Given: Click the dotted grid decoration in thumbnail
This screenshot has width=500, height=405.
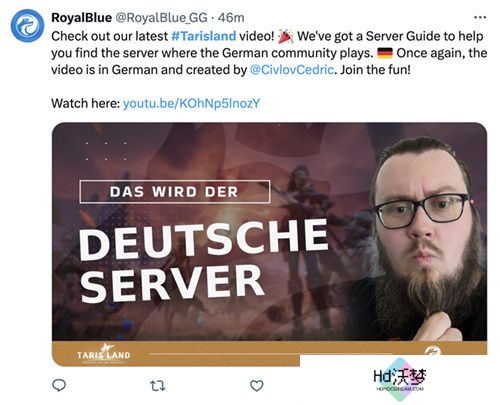Looking at the screenshot, I should [106, 151].
